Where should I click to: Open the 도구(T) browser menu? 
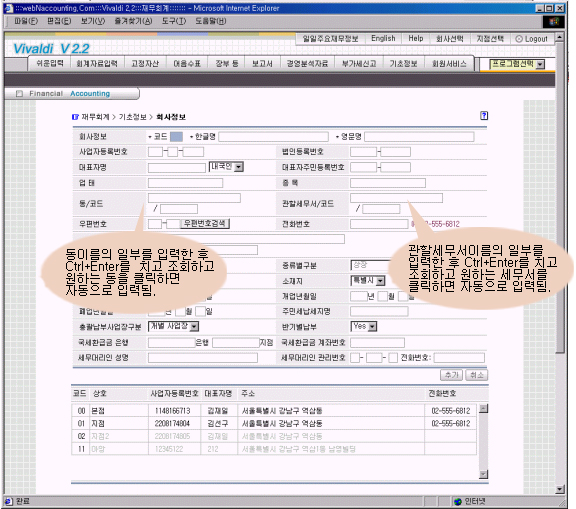174,21
